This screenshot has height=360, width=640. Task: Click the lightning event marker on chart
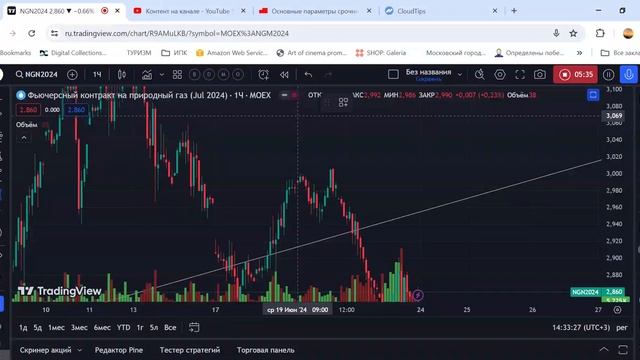point(418,295)
